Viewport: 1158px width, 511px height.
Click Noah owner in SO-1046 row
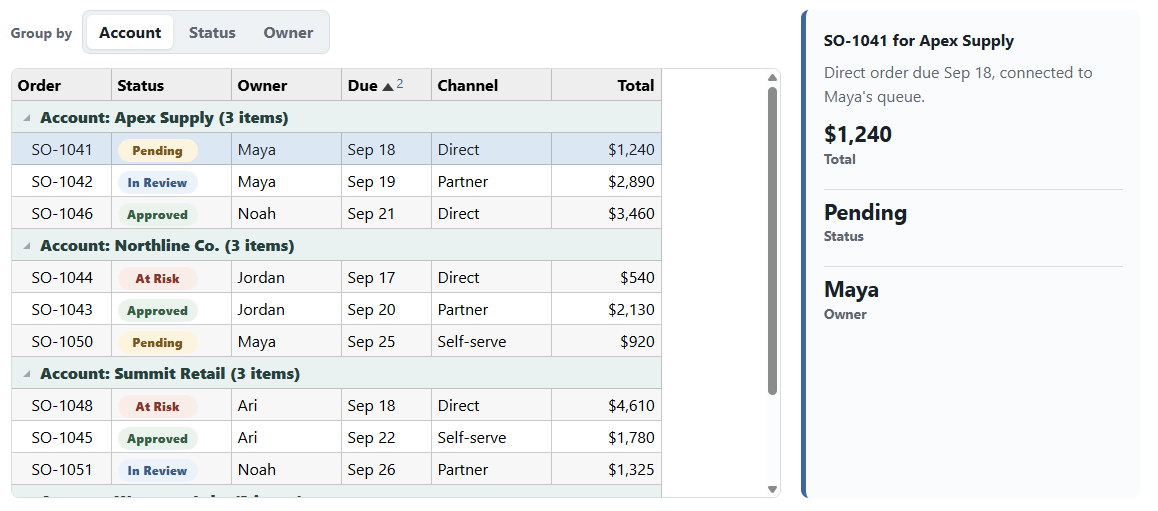click(x=287, y=213)
